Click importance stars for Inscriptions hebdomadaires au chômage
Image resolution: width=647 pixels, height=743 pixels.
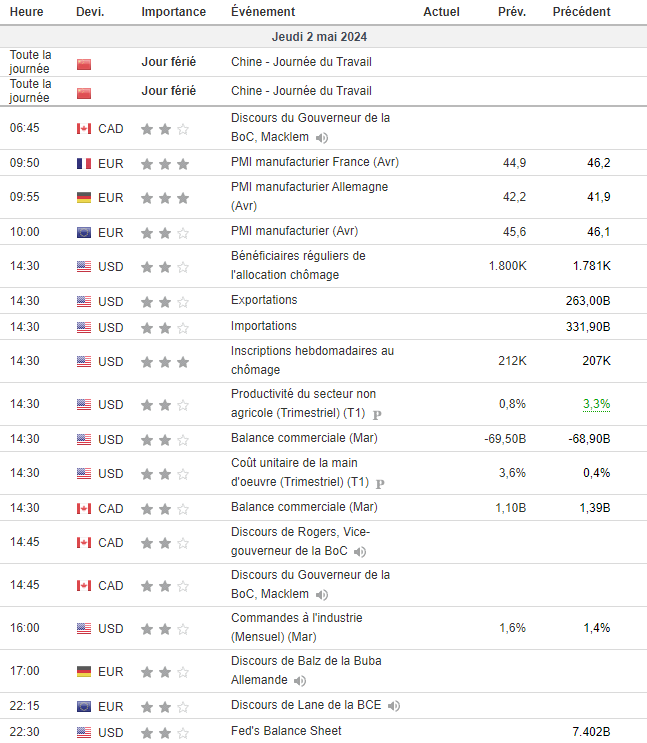[x=165, y=361]
